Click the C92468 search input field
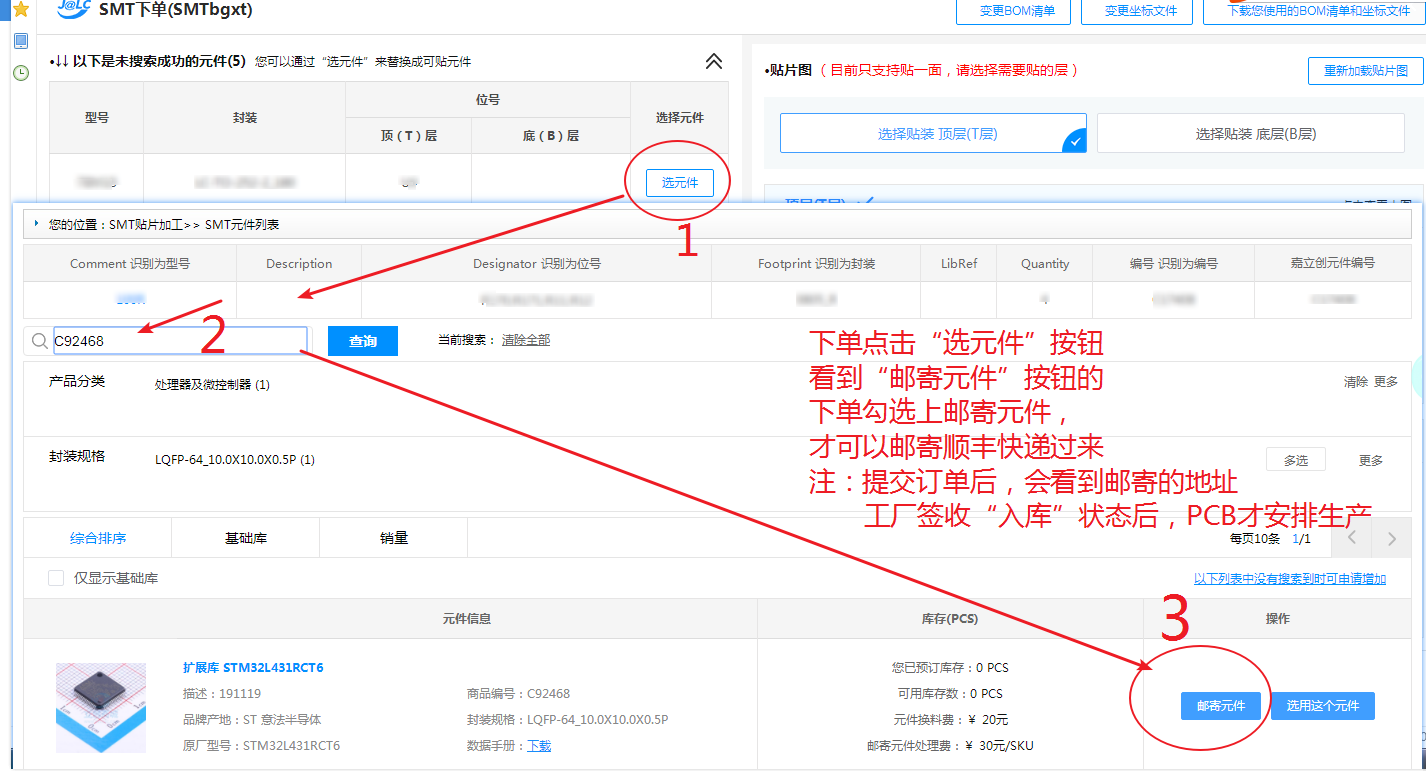The height and width of the screenshot is (771, 1426). coord(178,341)
